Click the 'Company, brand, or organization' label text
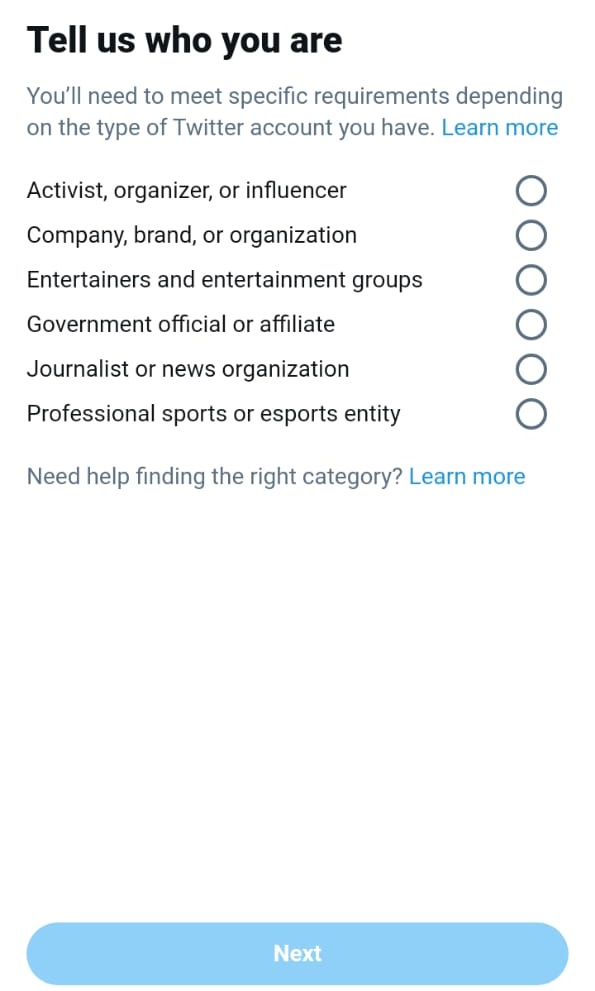This screenshot has height=991, width=595. [x=192, y=235]
